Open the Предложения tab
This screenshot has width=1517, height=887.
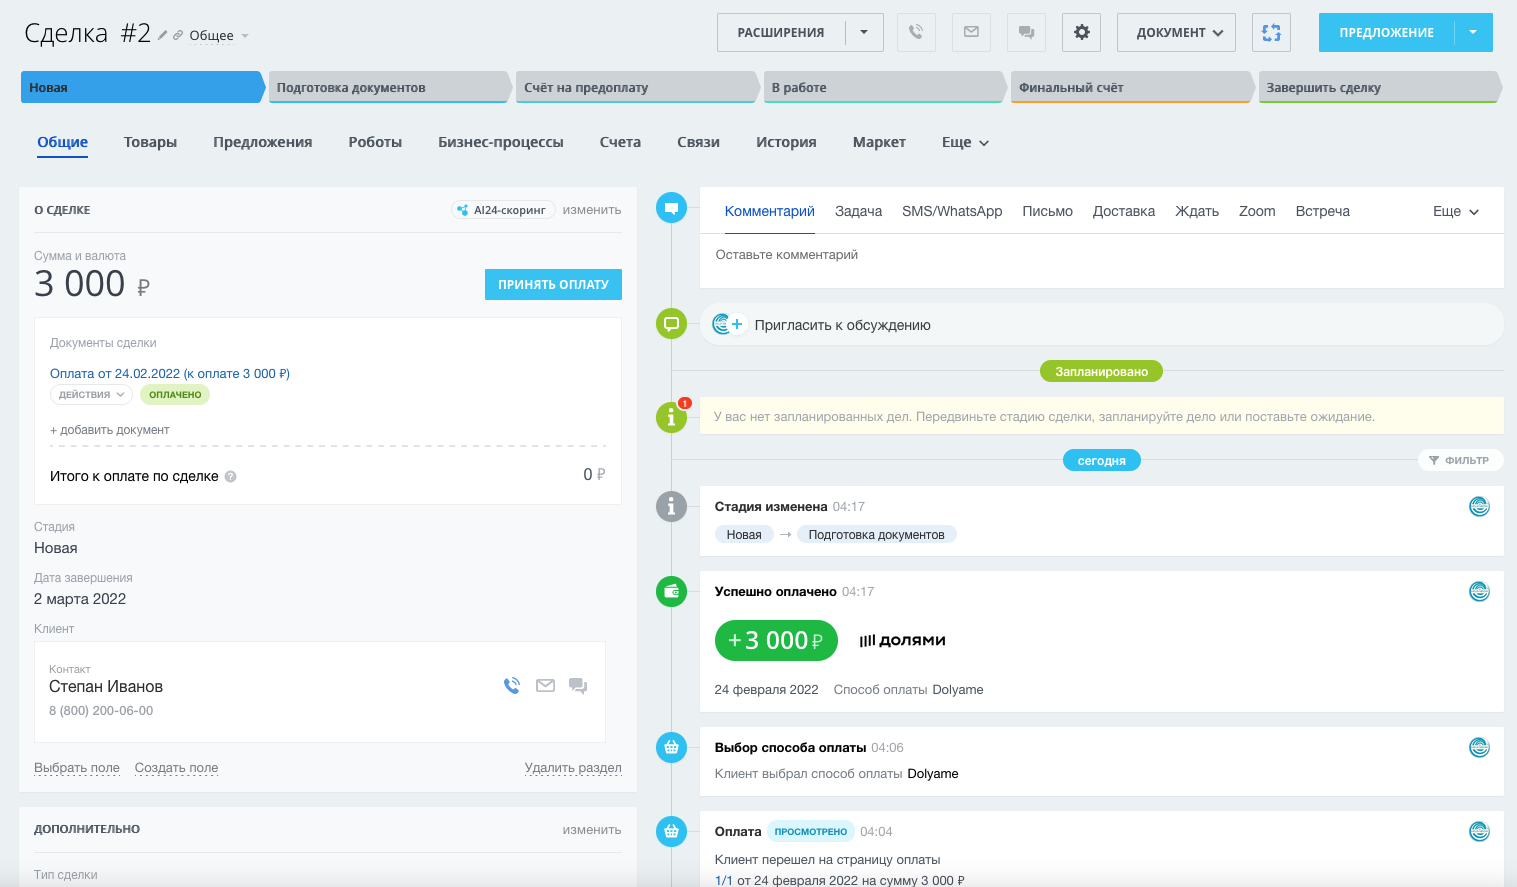(262, 142)
